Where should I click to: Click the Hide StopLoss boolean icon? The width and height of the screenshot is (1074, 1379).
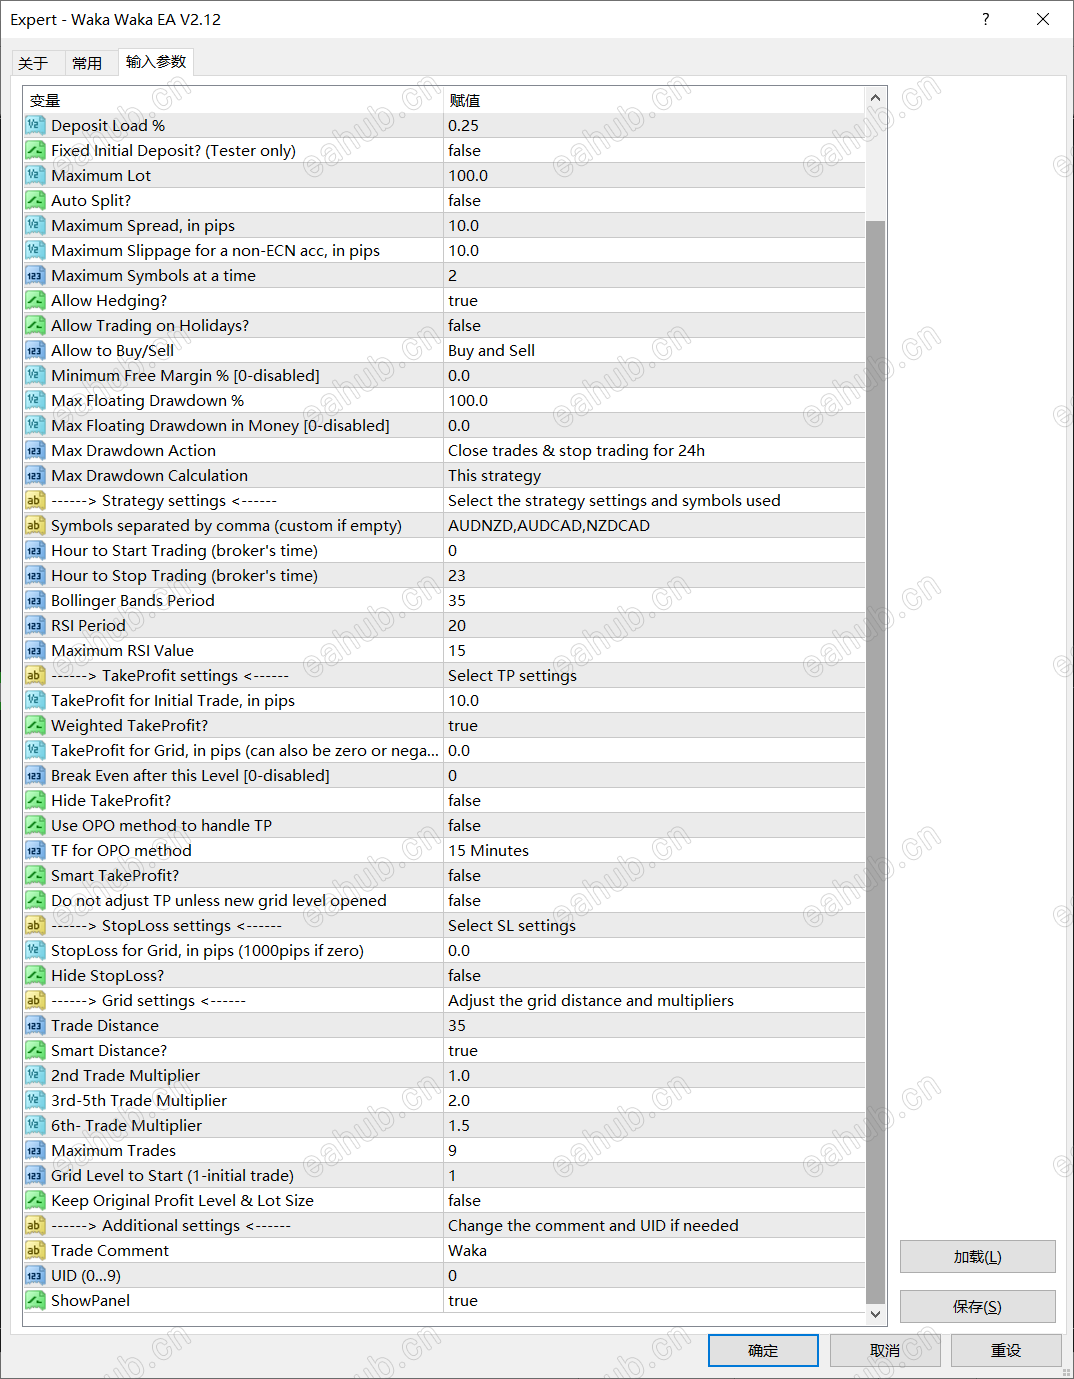[35, 975]
